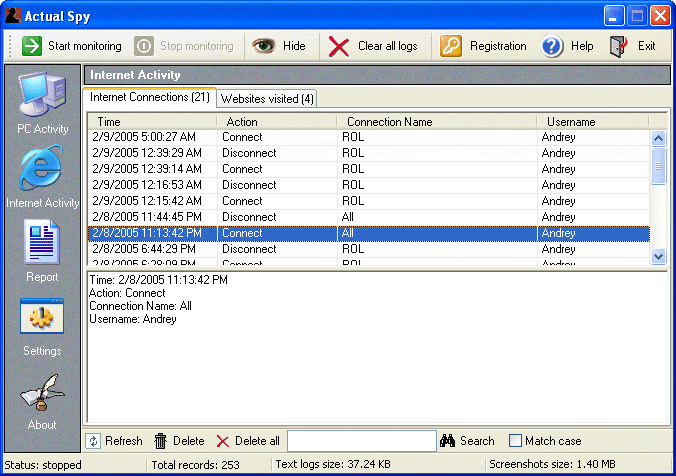Sort by the Connection Name column header
This screenshot has width=676, height=476.
pyautogui.click(x=437, y=122)
